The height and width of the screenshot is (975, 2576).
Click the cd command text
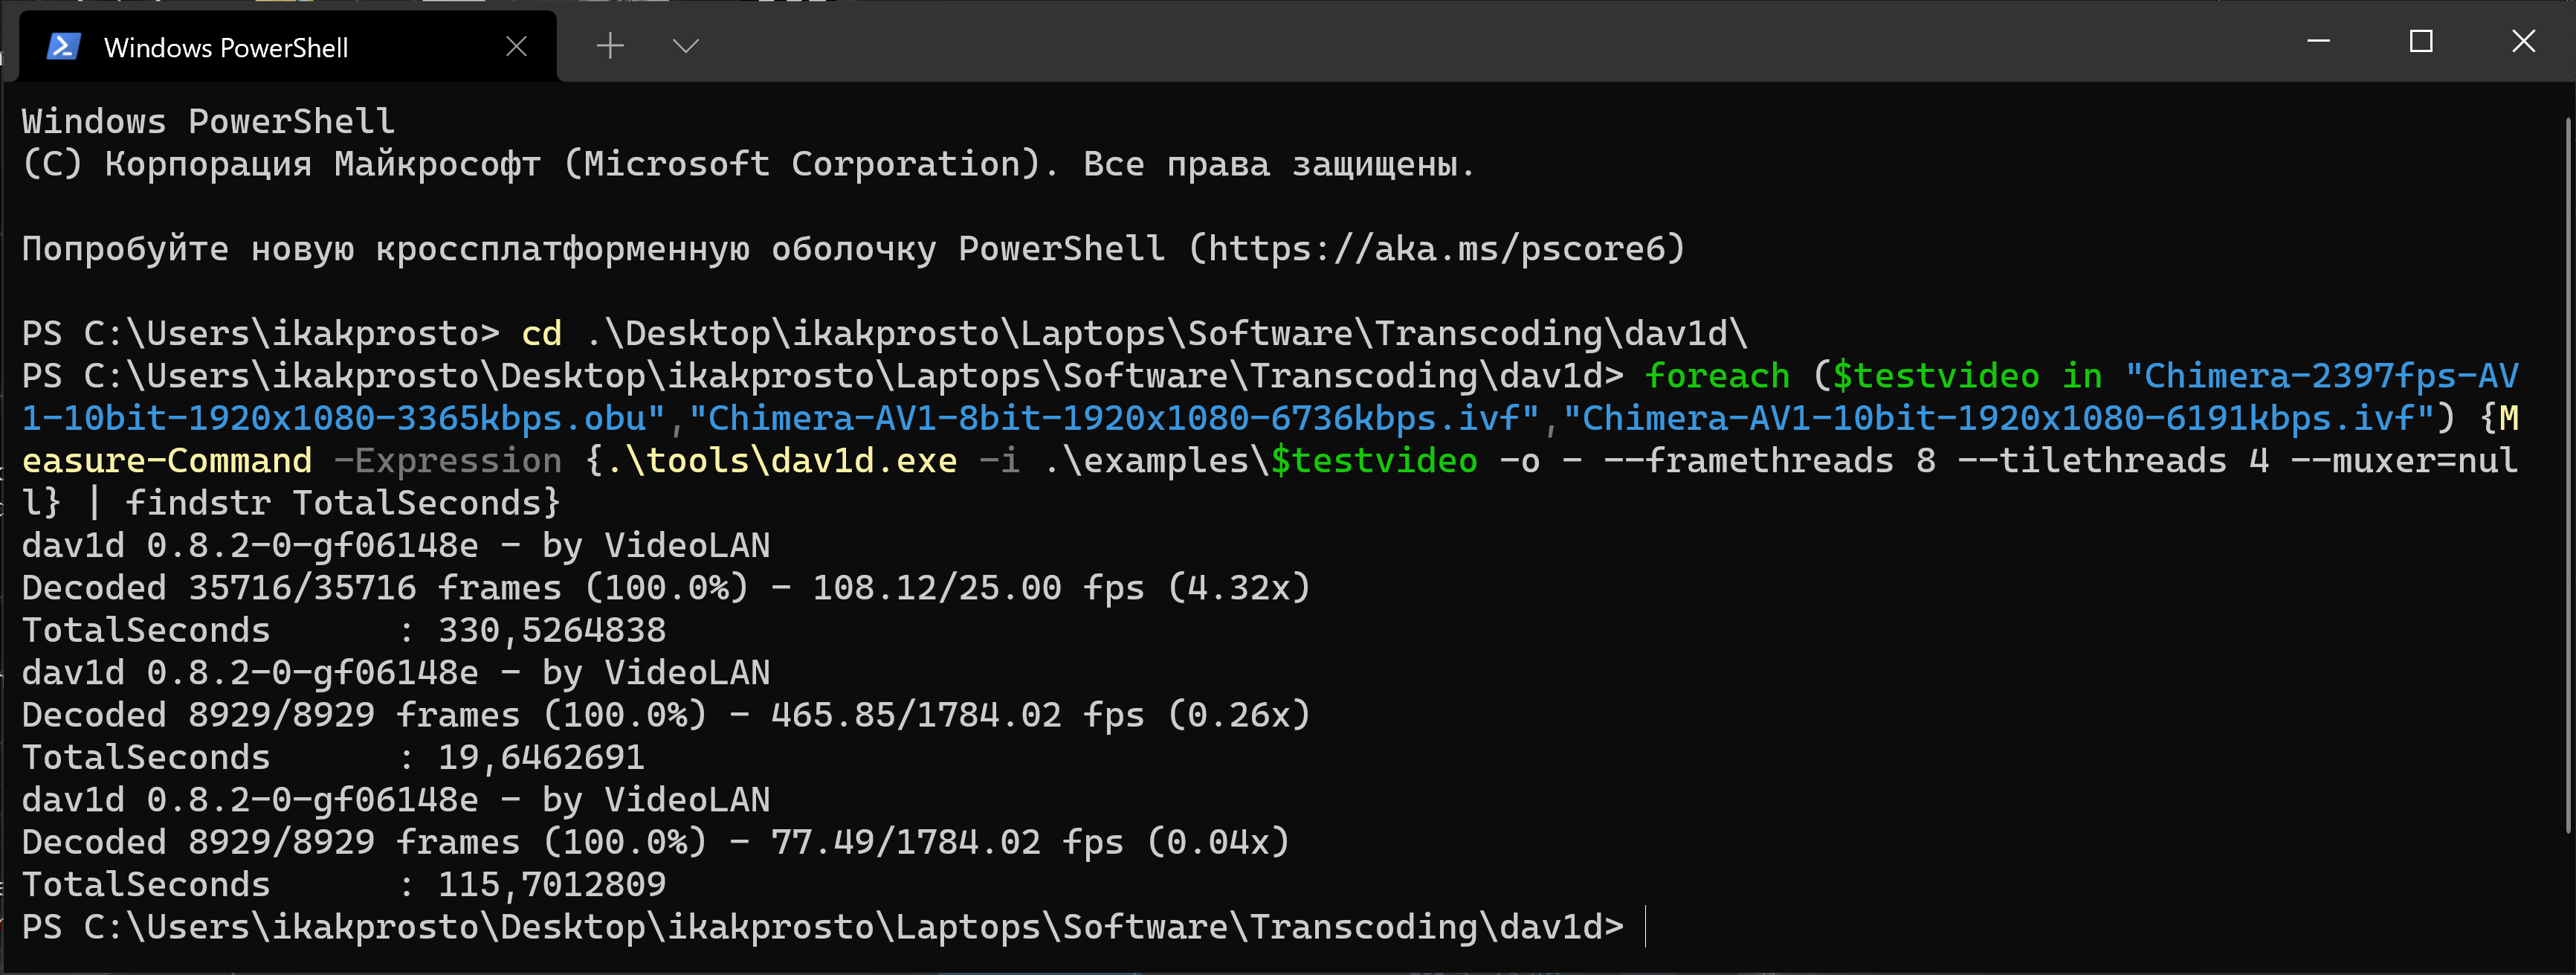541,333
